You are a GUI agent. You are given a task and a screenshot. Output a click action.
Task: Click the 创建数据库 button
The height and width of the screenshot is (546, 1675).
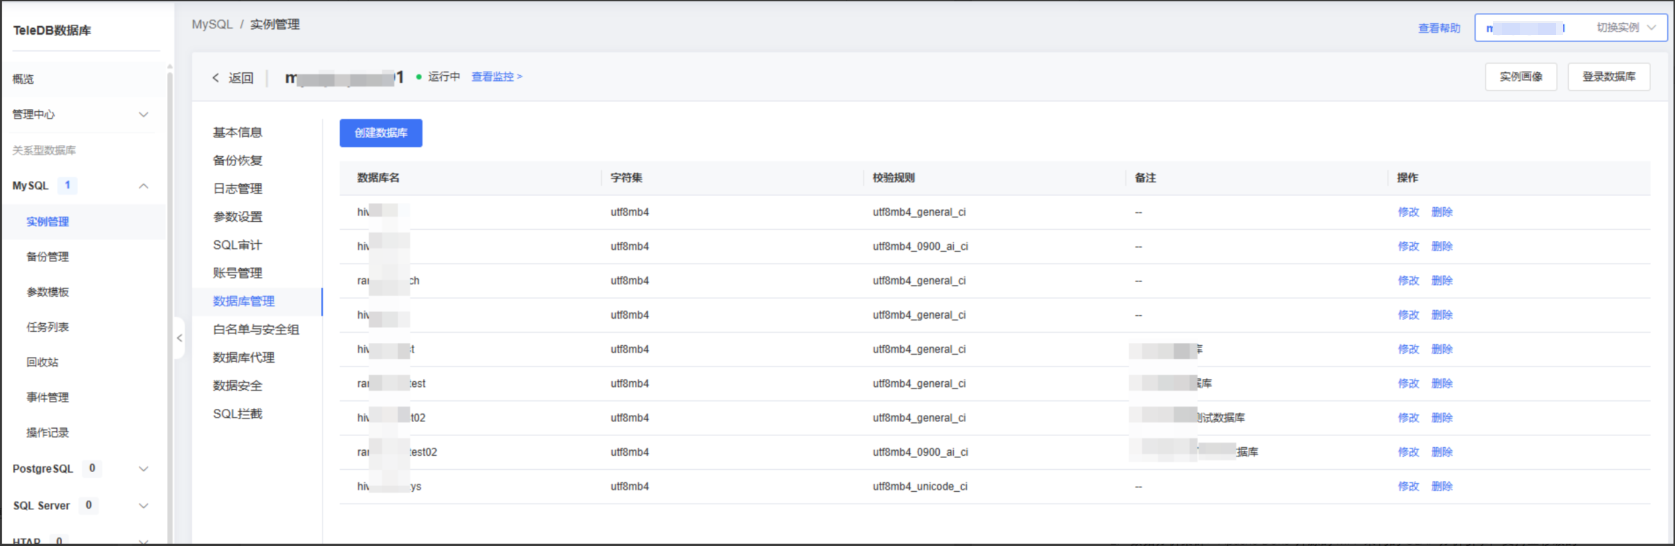click(381, 133)
